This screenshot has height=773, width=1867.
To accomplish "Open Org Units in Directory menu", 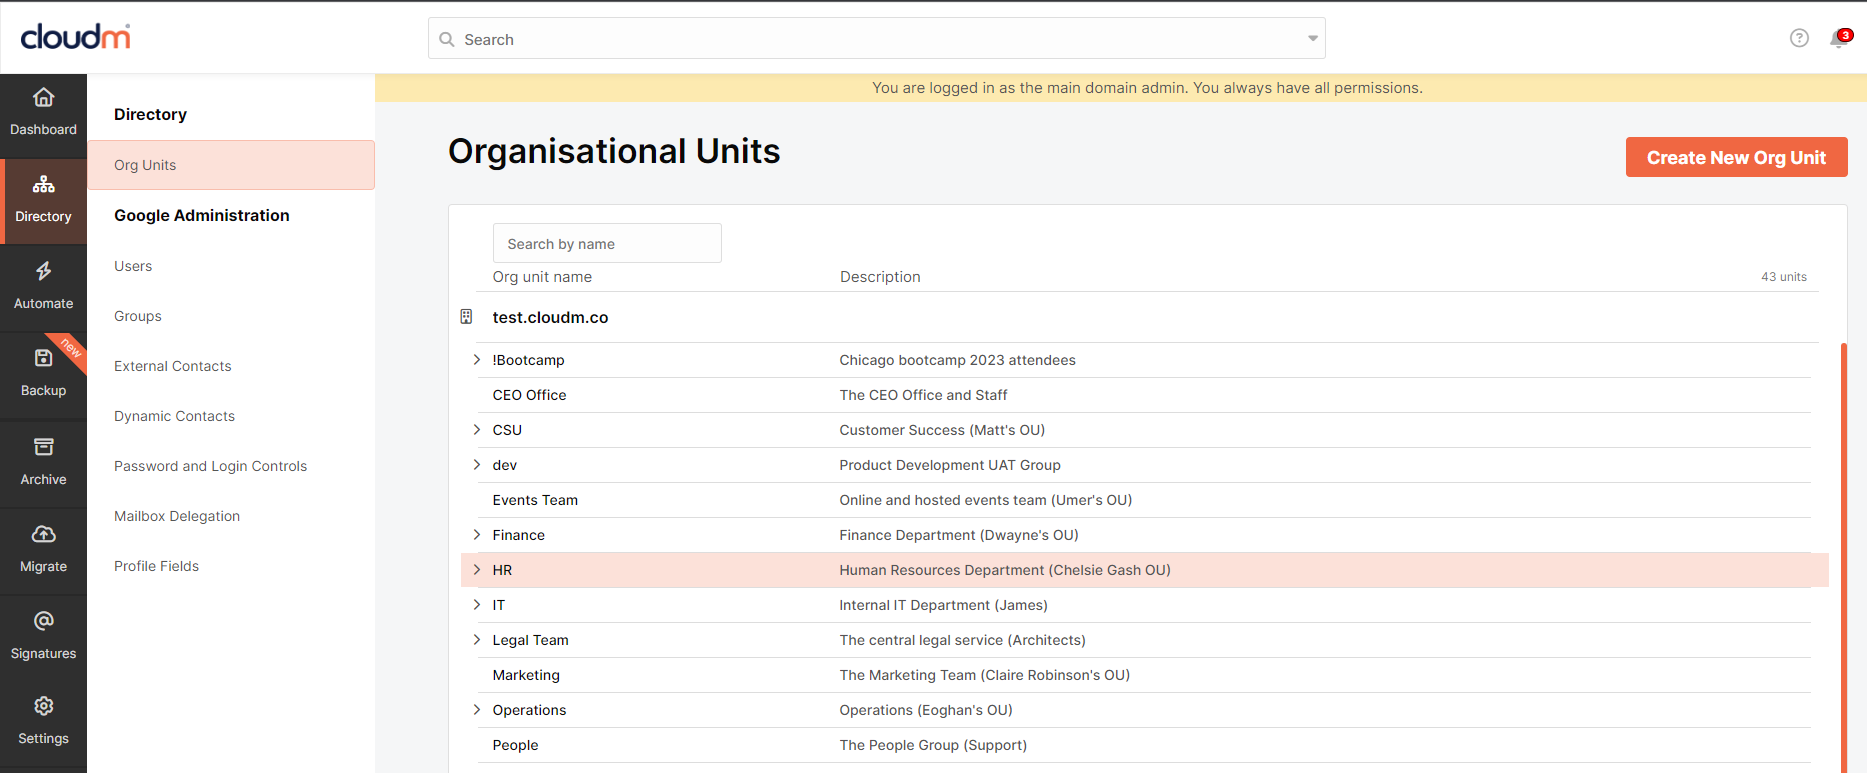I will tap(231, 165).
